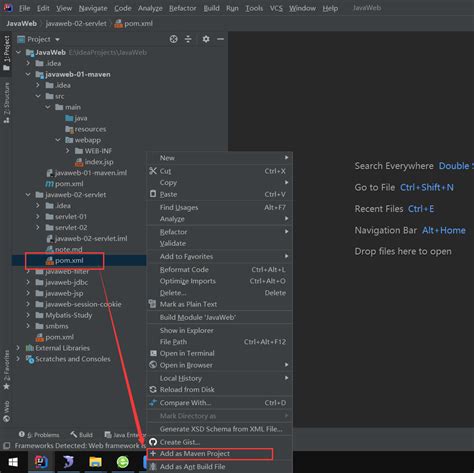Click the locate/select opened file target icon

(173, 39)
